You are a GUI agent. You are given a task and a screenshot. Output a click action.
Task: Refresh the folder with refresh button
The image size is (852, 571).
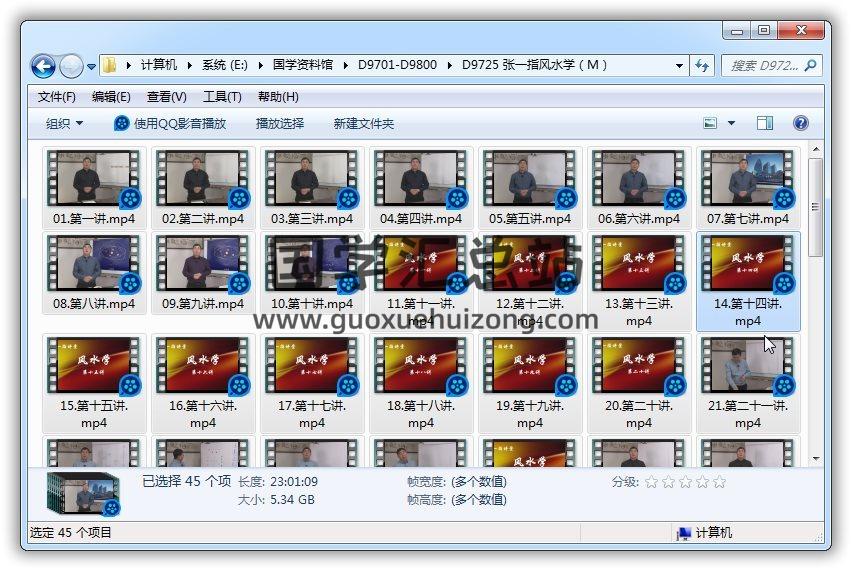[702, 66]
